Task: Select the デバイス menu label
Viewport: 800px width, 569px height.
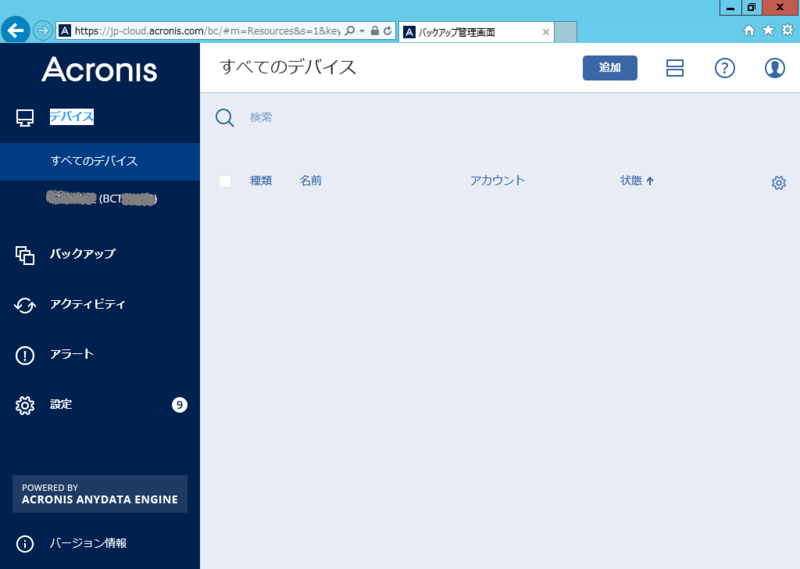Action: pos(71,117)
